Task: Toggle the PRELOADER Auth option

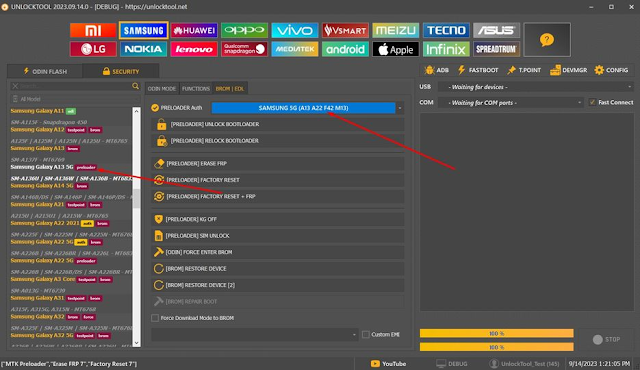Action: click(x=155, y=108)
